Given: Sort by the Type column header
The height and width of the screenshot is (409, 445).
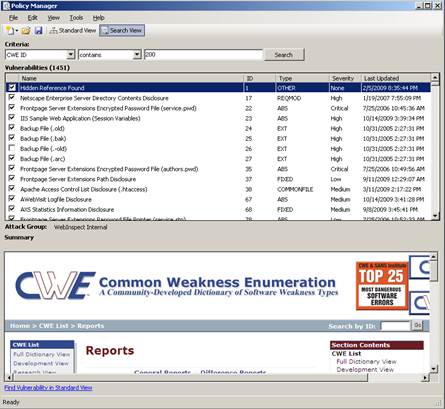Looking at the screenshot, I should pyautogui.click(x=302, y=78).
